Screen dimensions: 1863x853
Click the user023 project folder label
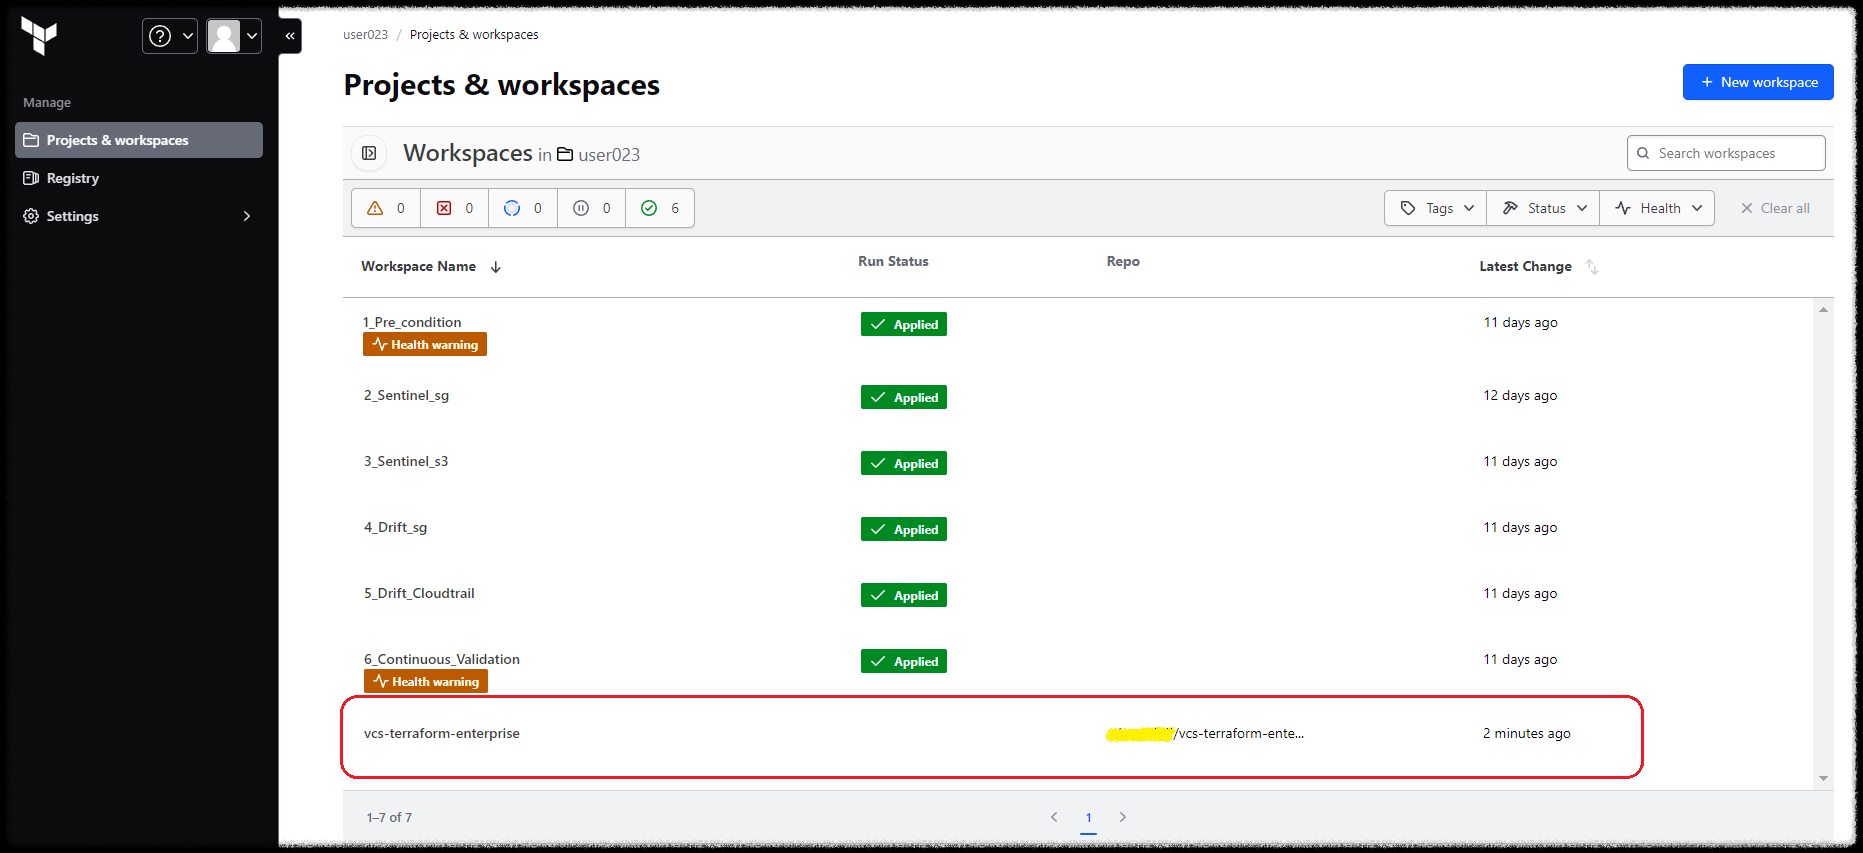point(598,154)
